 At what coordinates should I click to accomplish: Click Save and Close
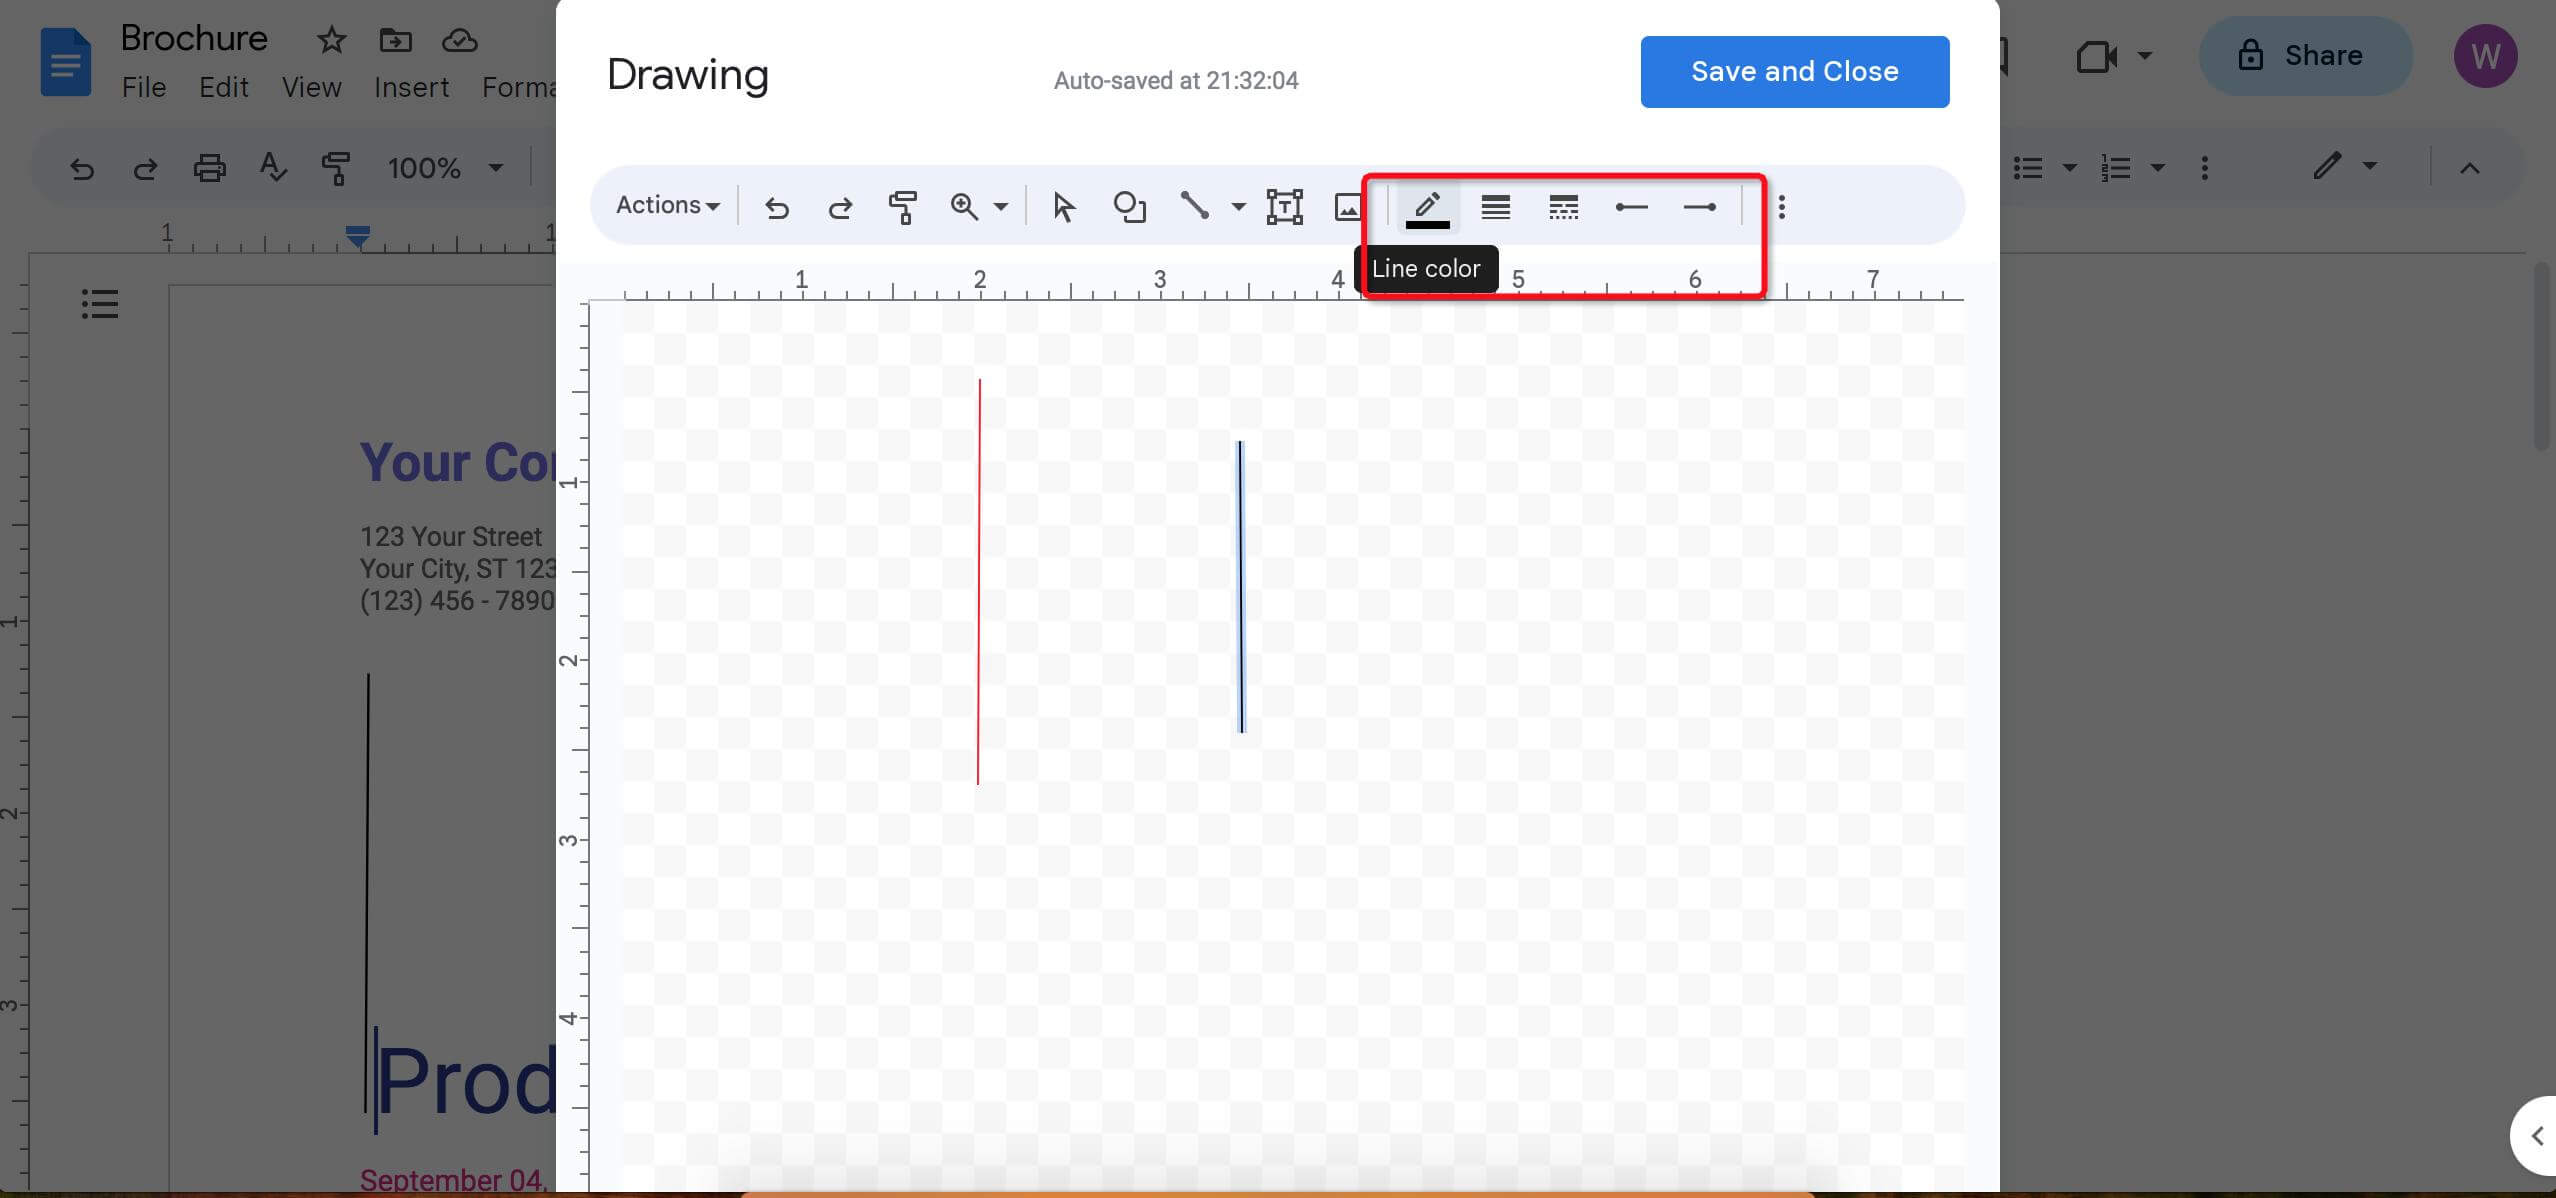point(1793,71)
